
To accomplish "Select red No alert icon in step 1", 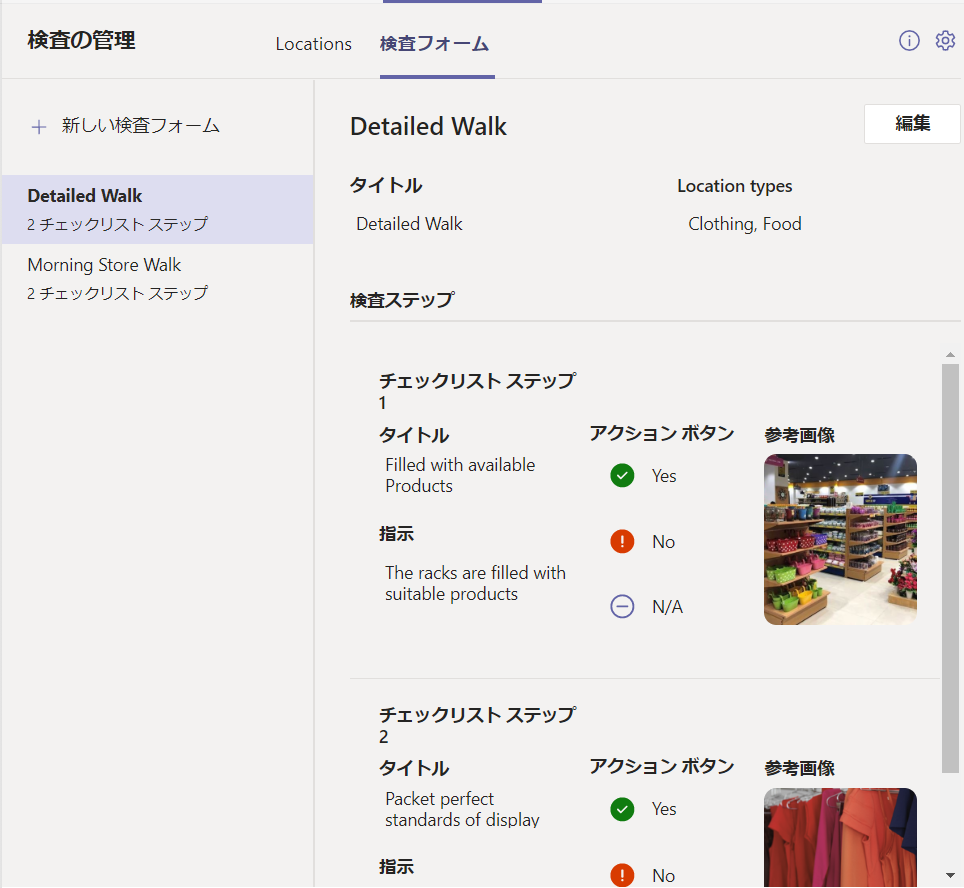I will [x=622, y=541].
